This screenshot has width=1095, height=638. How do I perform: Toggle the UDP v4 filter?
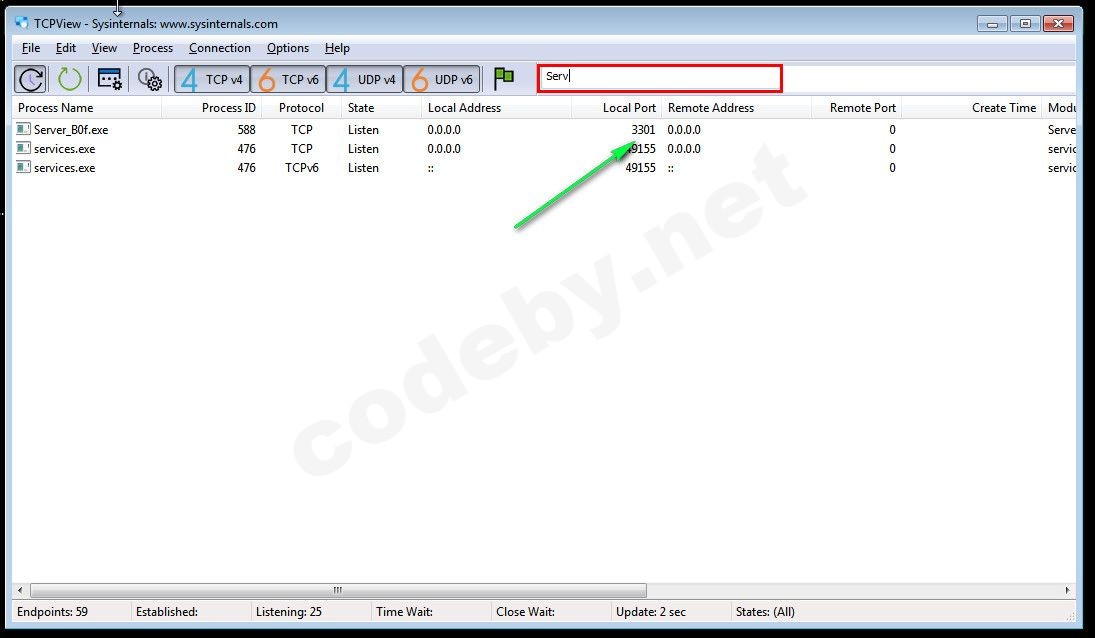pyautogui.click(x=364, y=79)
